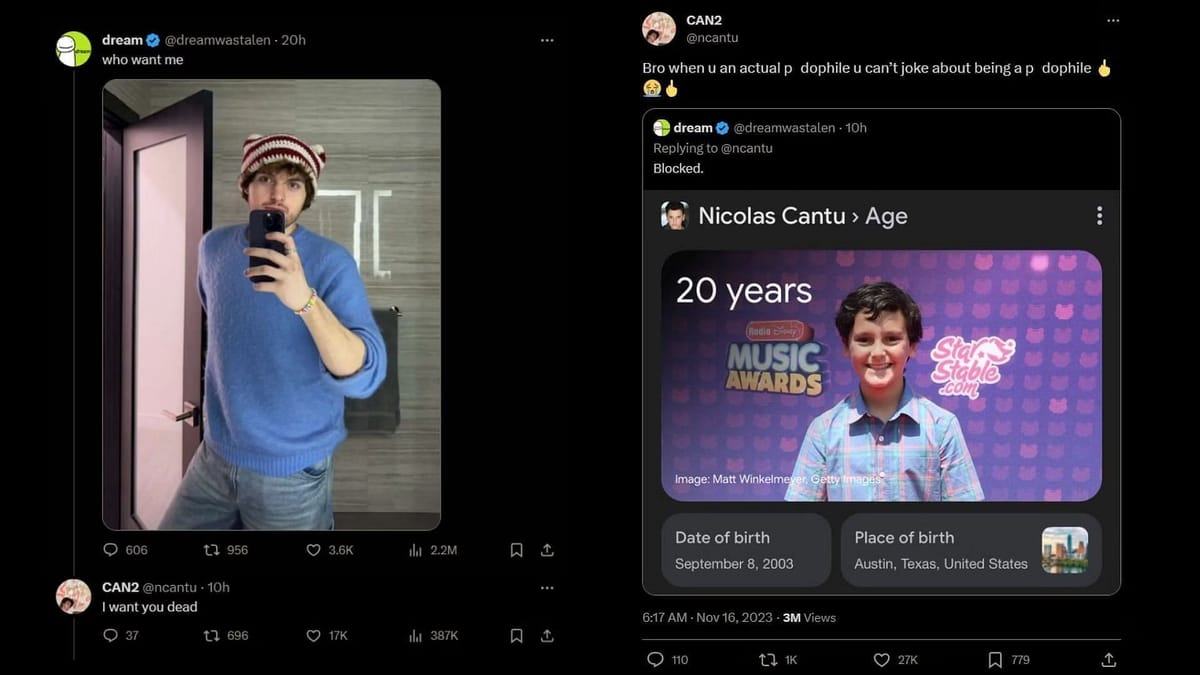View analytics showing 2.2M views

[x=416, y=550]
